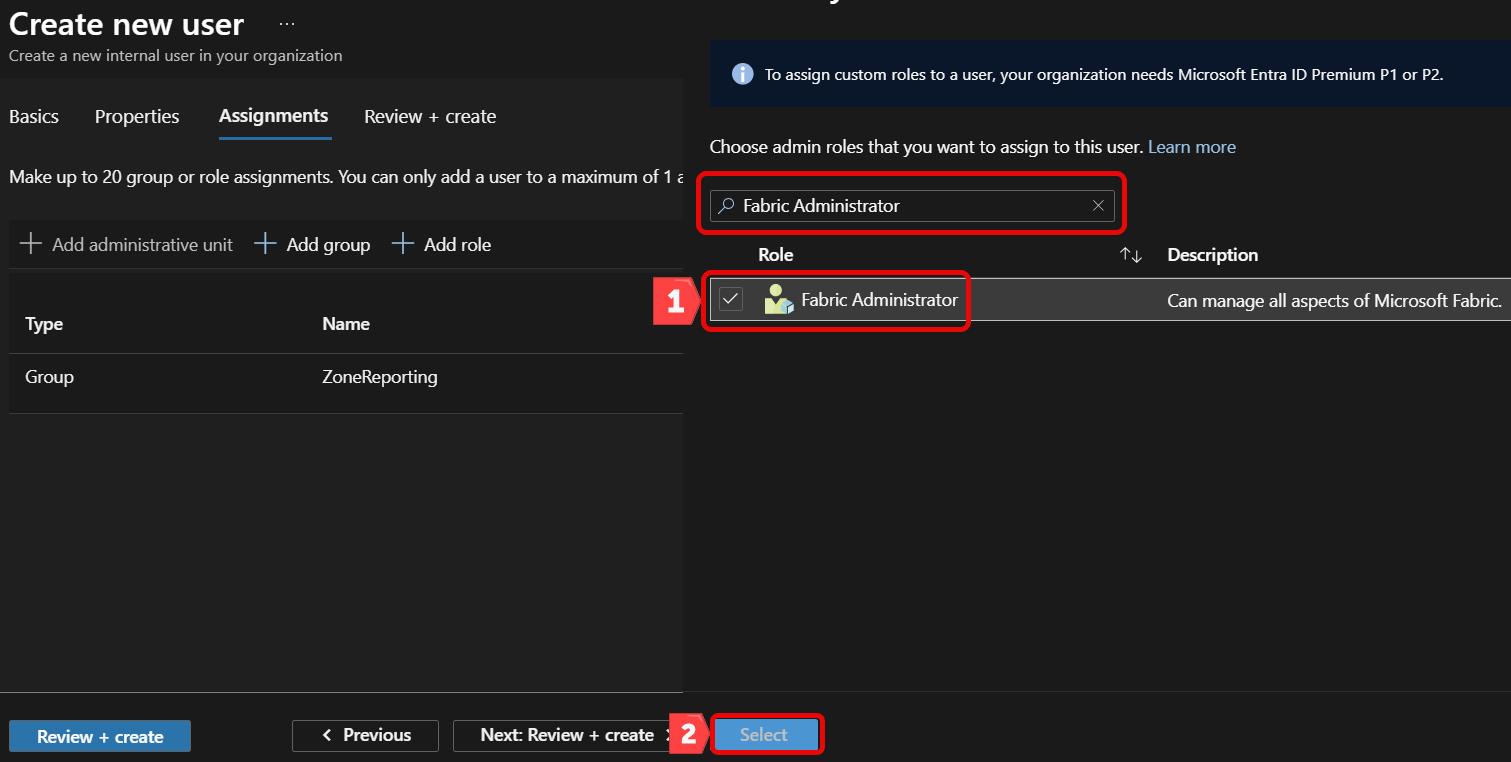Click the Fabric Administrator role name
Viewport: 1511px width, 762px height.
(x=880, y=299)
